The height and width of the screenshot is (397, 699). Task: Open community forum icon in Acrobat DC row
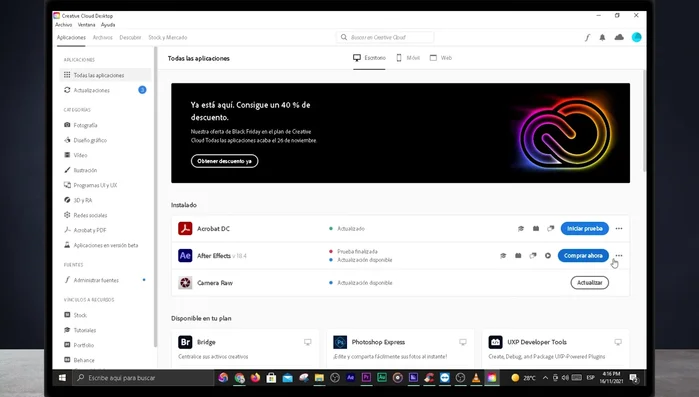[x=551, y=229]
